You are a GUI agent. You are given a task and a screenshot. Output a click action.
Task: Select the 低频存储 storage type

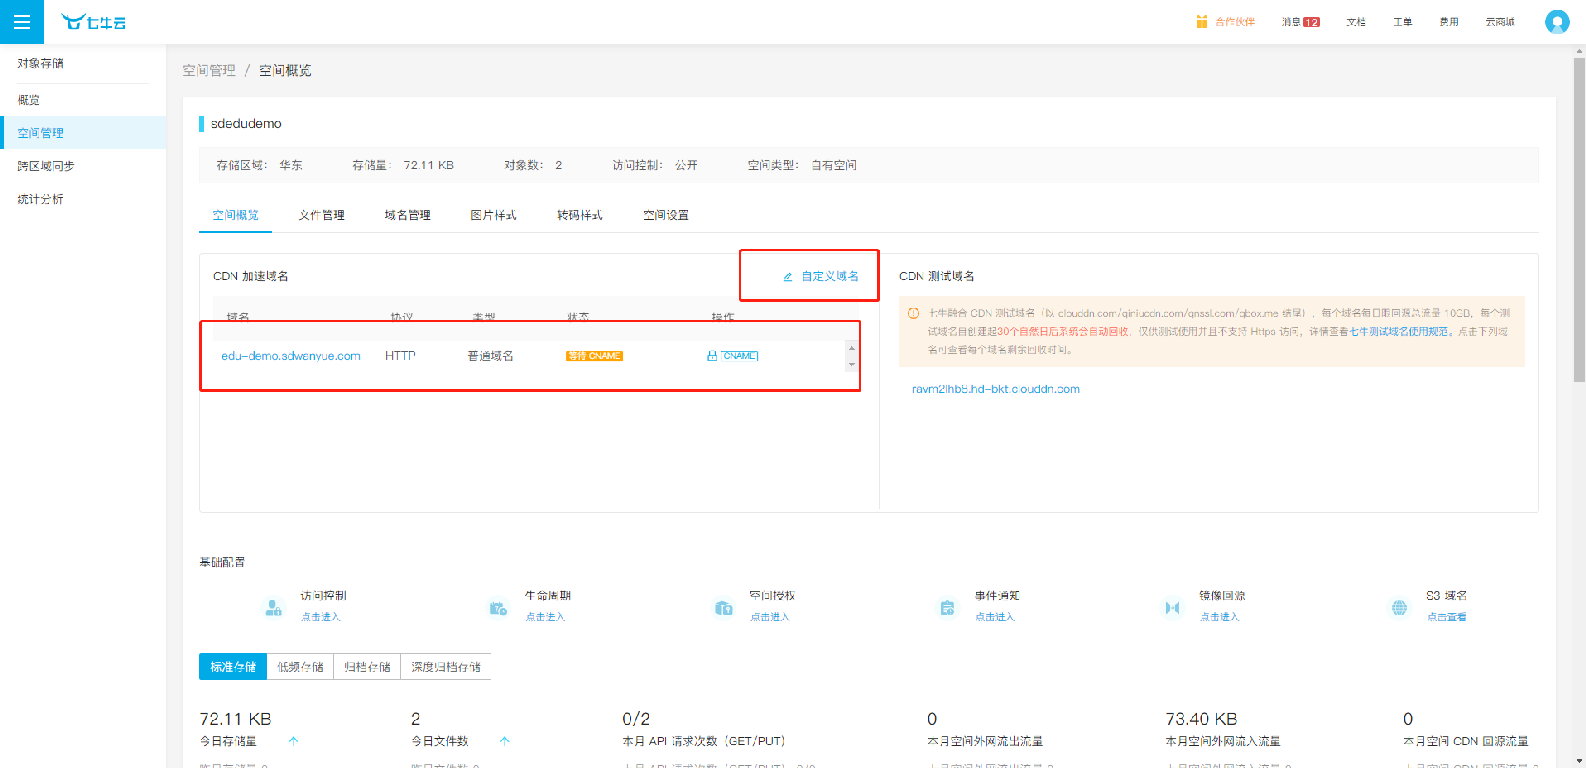pos(300,667)
